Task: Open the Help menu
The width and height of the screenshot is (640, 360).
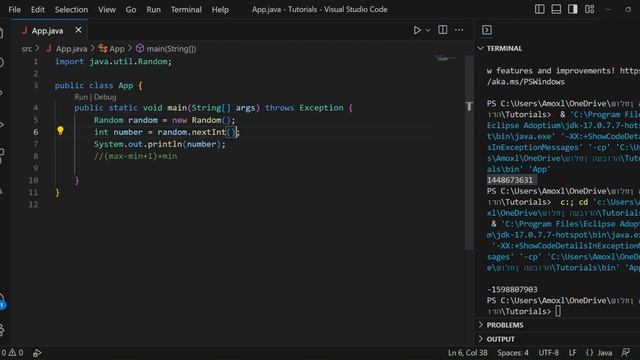Action: [x=220, y=9]
